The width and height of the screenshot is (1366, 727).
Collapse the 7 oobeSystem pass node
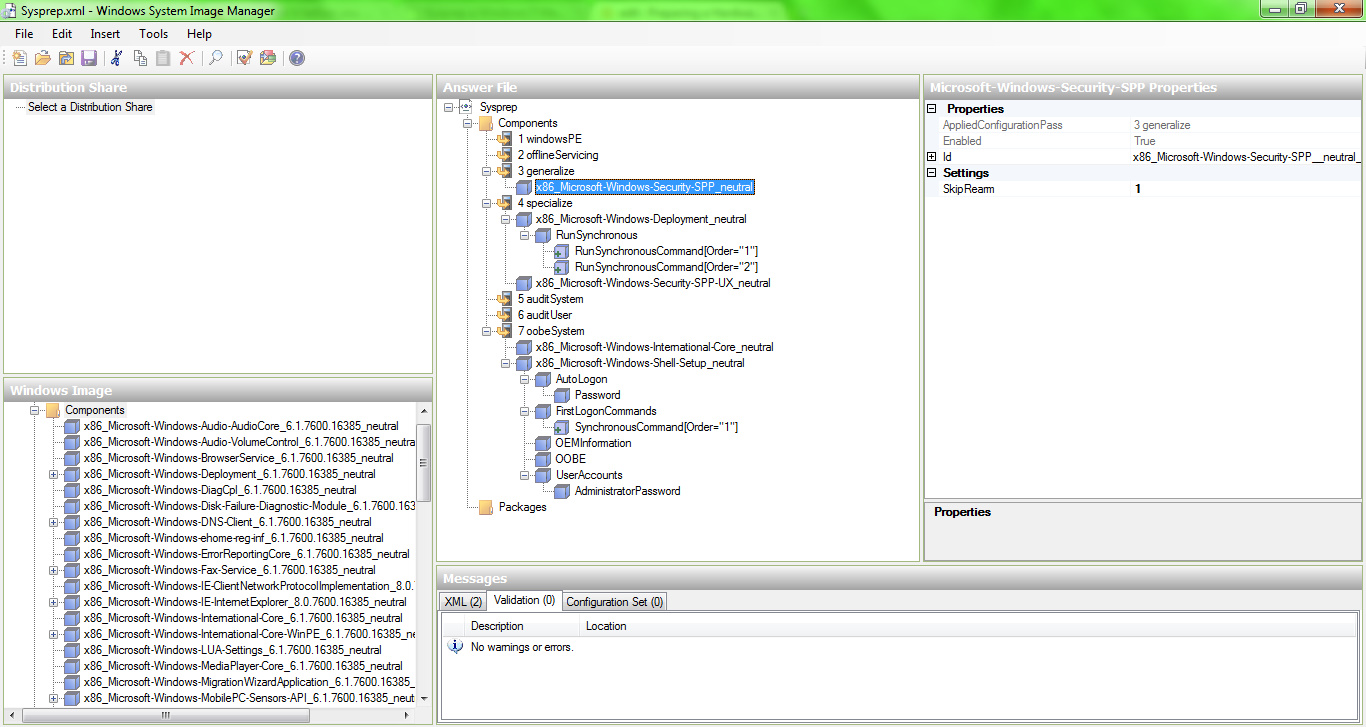[487, 331]
